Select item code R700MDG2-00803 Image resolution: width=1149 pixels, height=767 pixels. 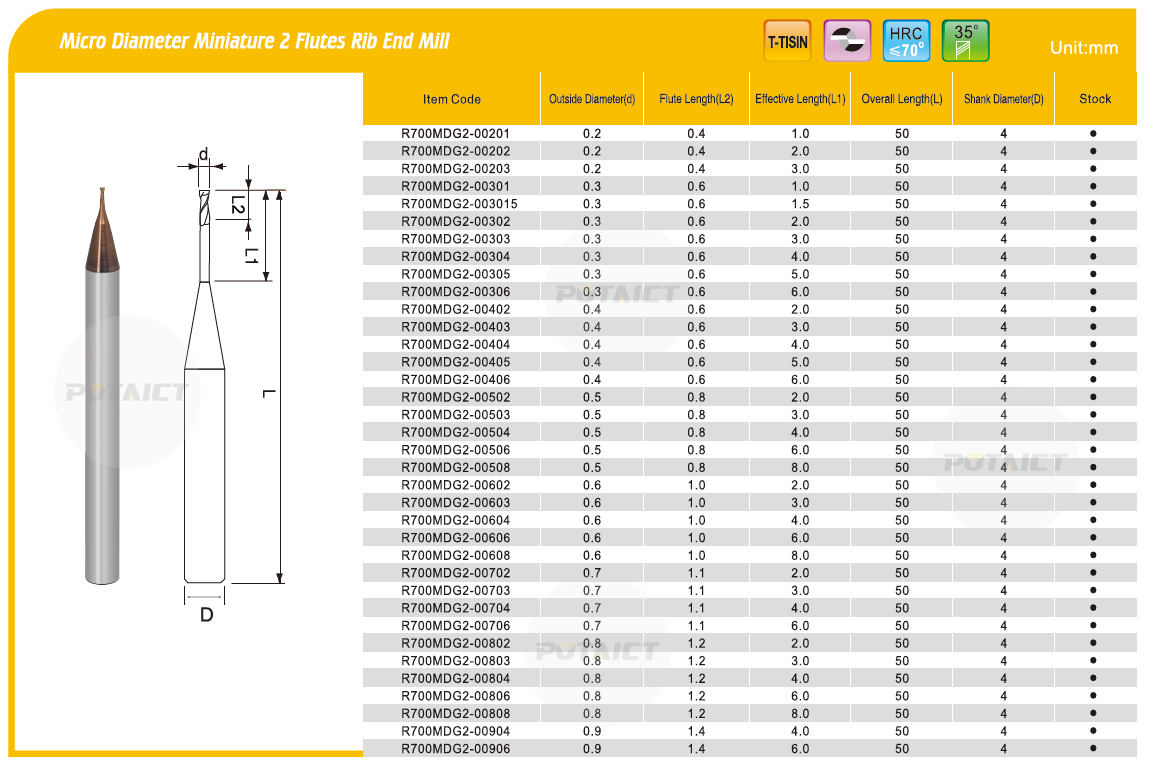click(x=455, y=661)
